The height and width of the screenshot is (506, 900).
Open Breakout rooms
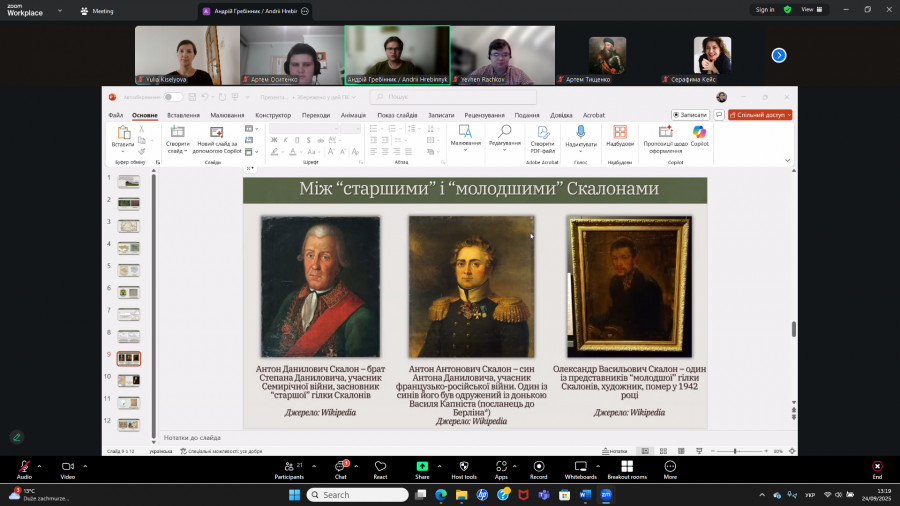pos(627,468)
